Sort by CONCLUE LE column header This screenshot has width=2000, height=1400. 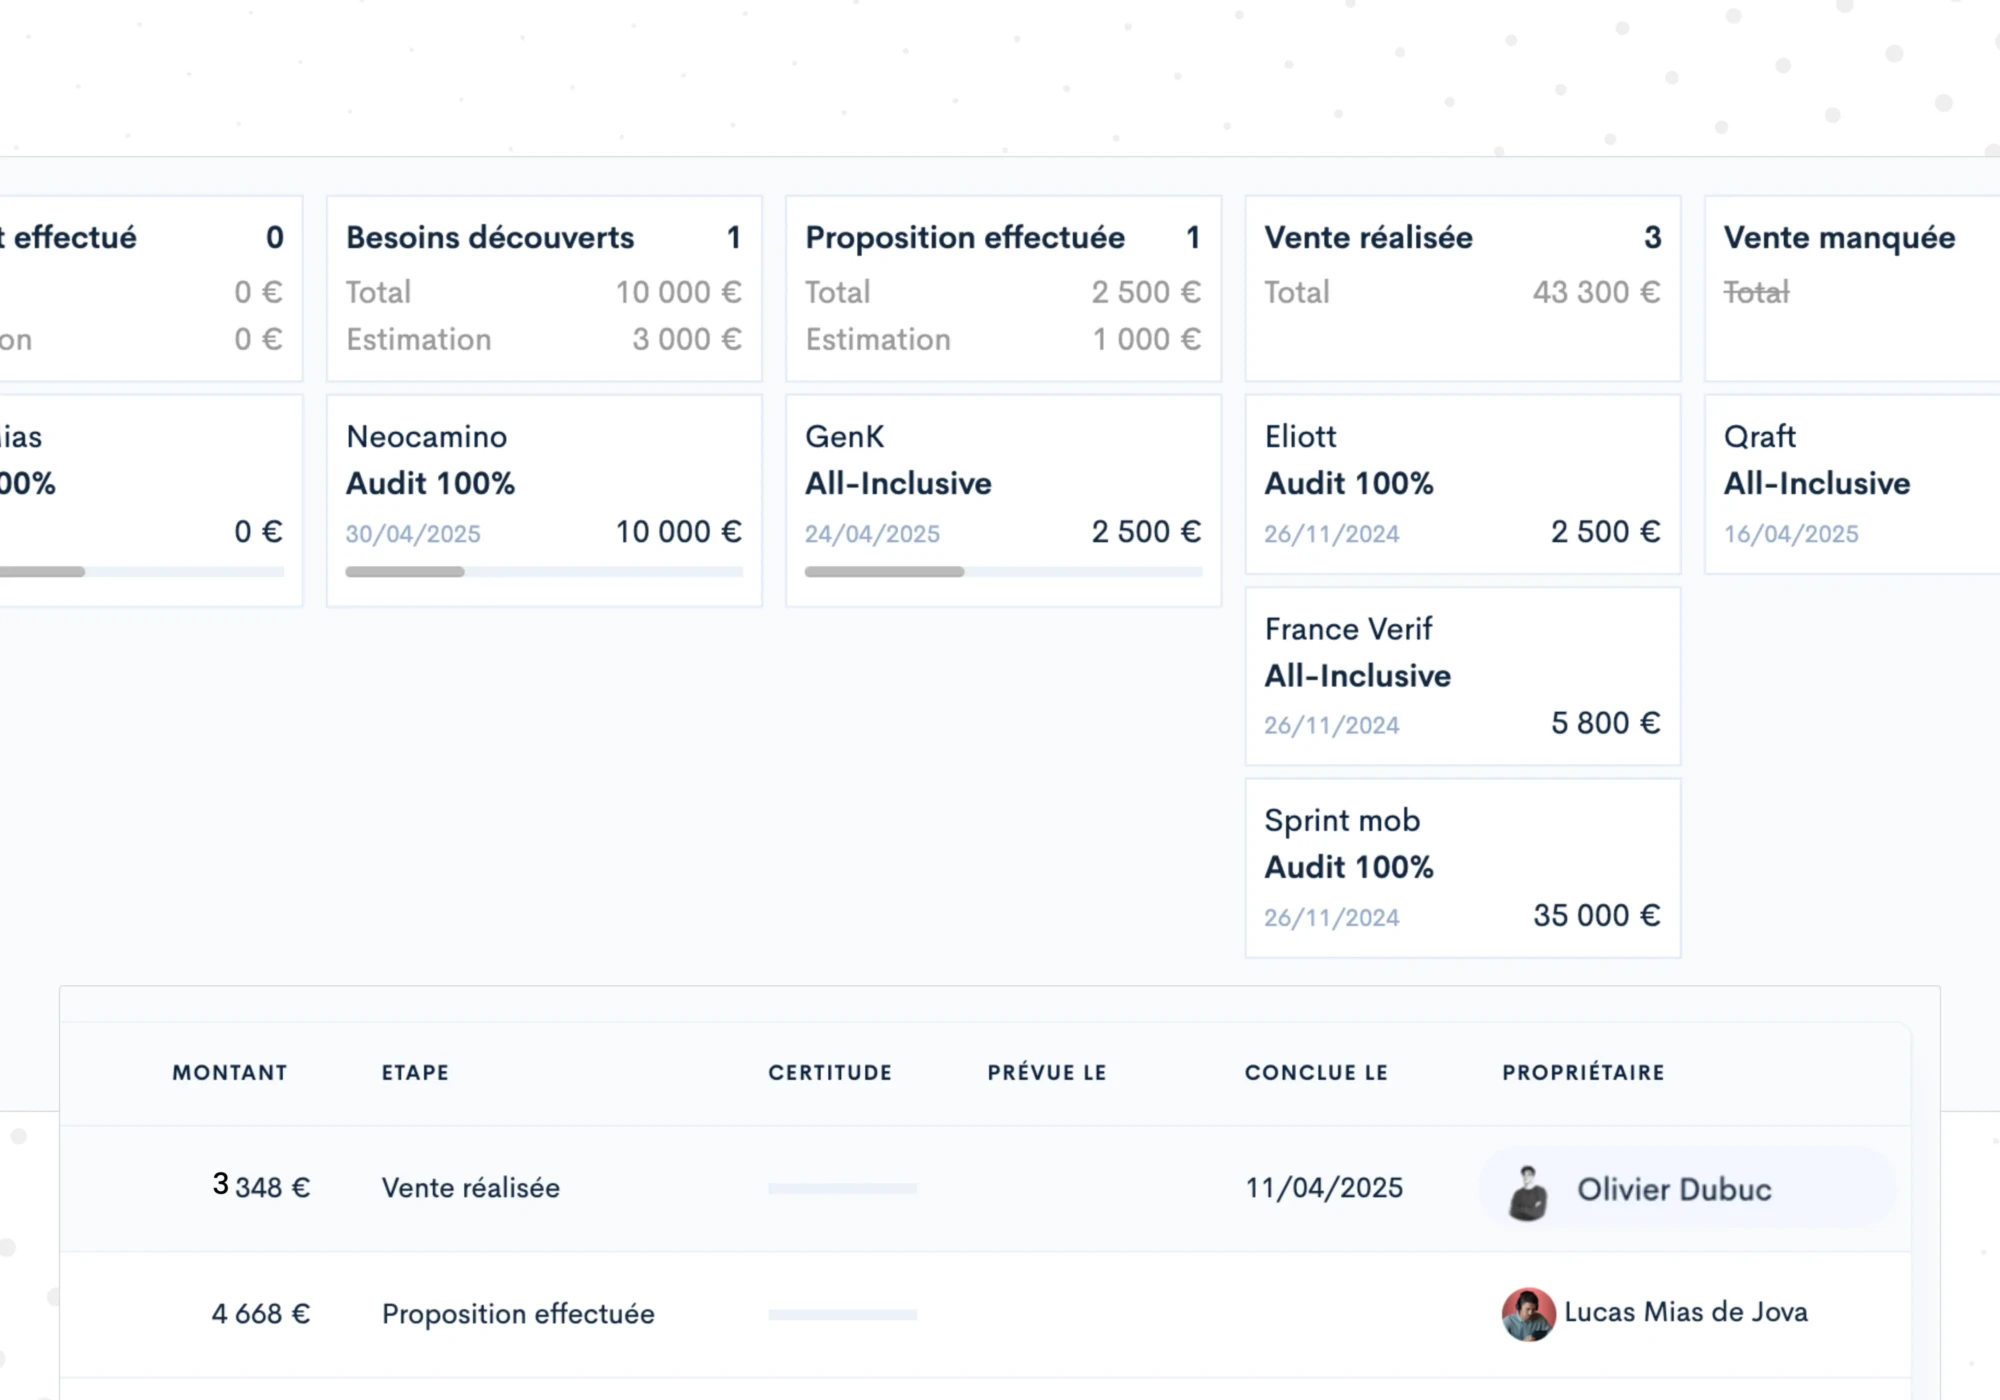click(x=1316, y=1073)
